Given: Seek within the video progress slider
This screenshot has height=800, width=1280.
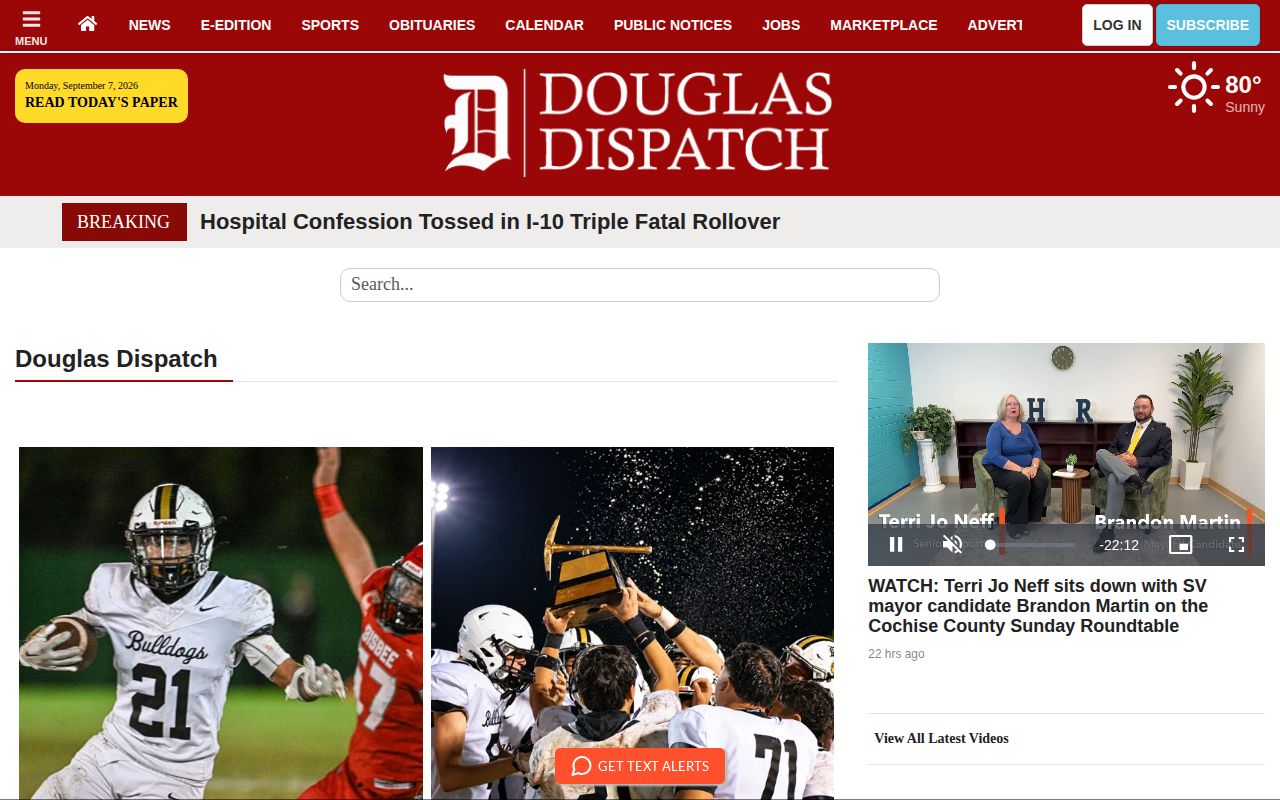Looking at the screenshot, I should coord(1030,545).
